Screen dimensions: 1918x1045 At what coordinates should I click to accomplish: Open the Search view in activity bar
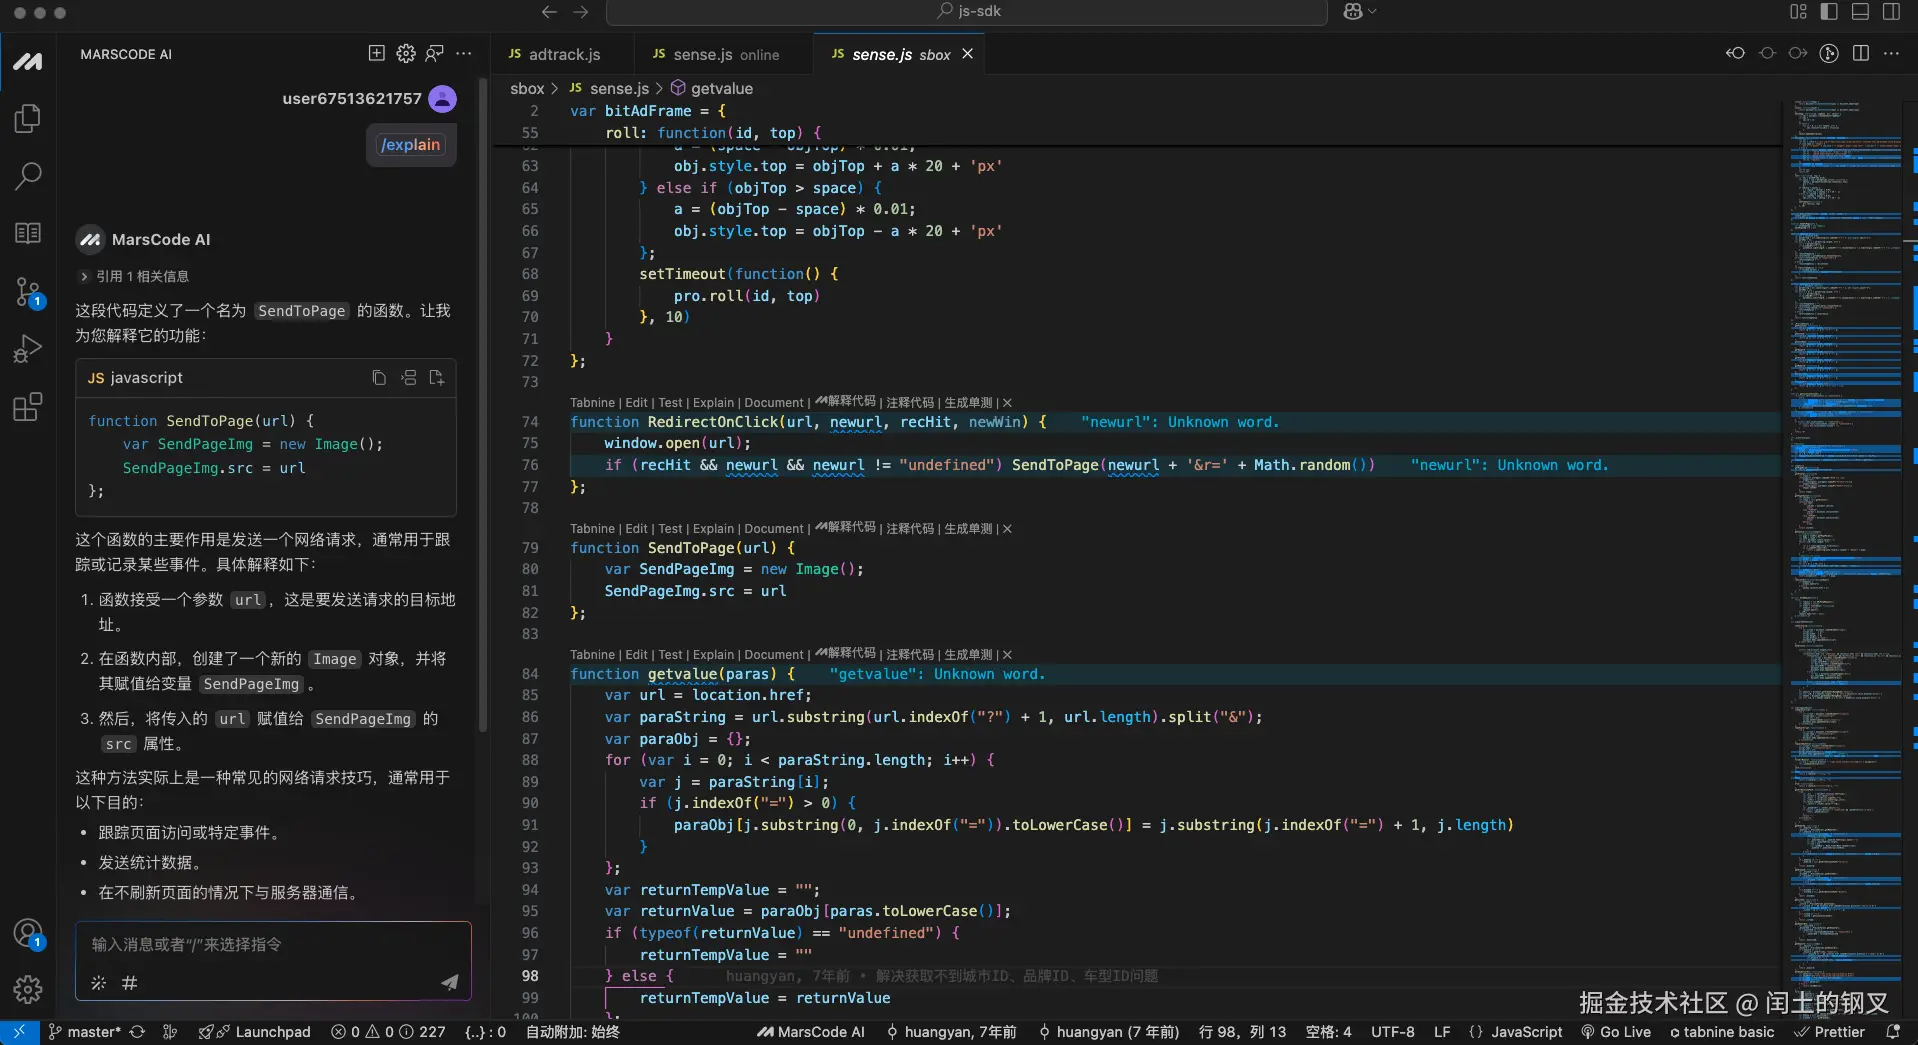27,176
